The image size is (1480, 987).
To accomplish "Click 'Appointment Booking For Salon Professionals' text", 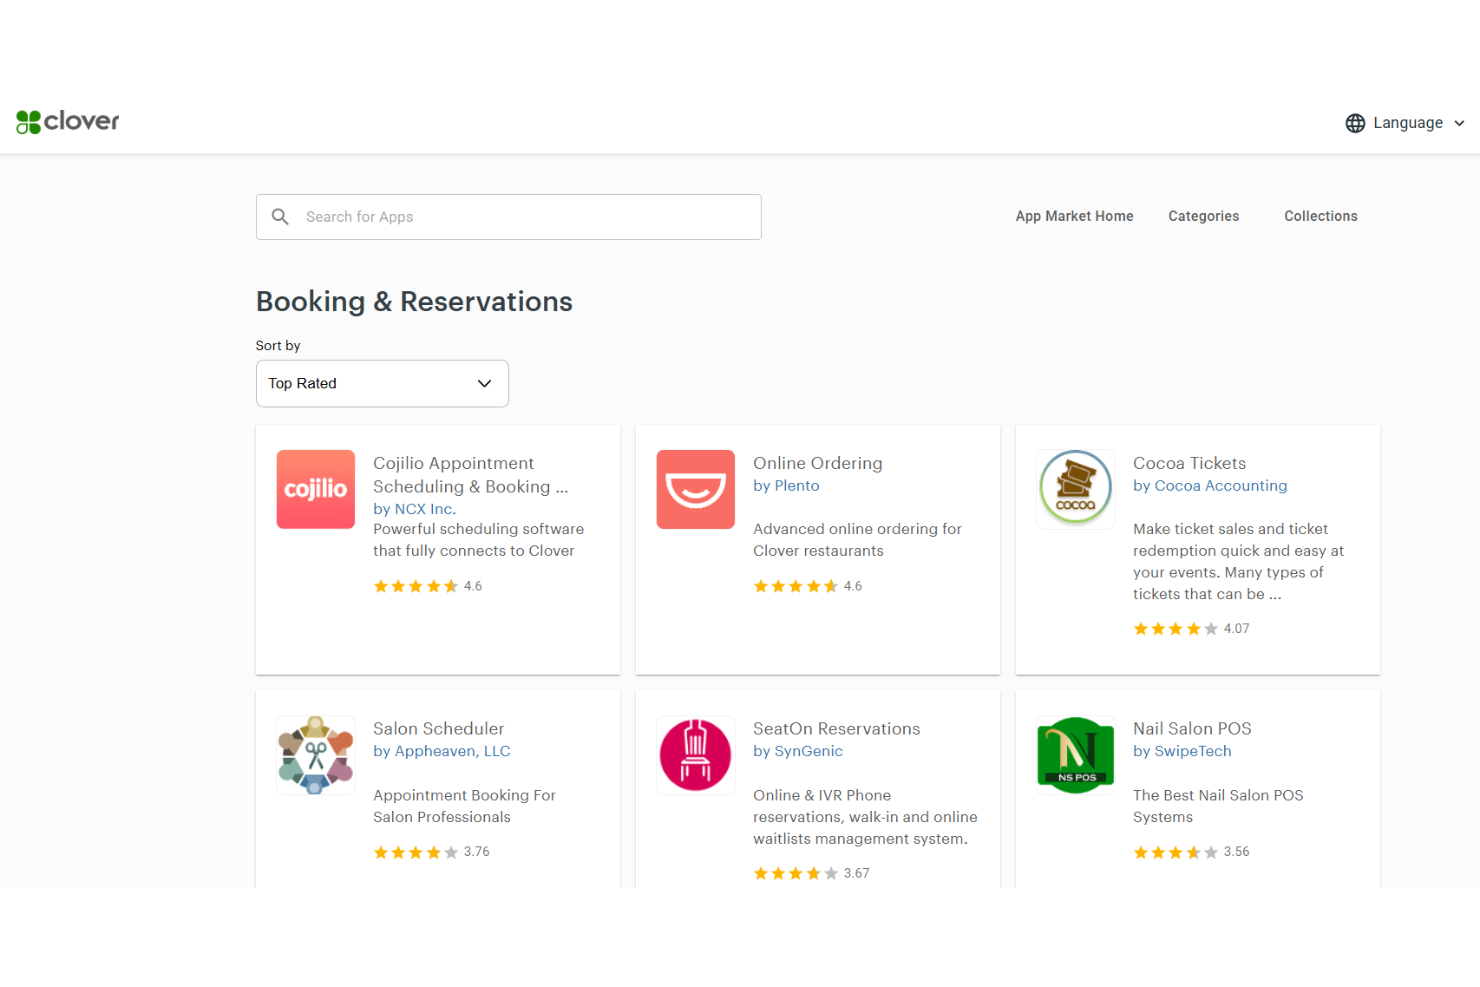I will point(464,806).
